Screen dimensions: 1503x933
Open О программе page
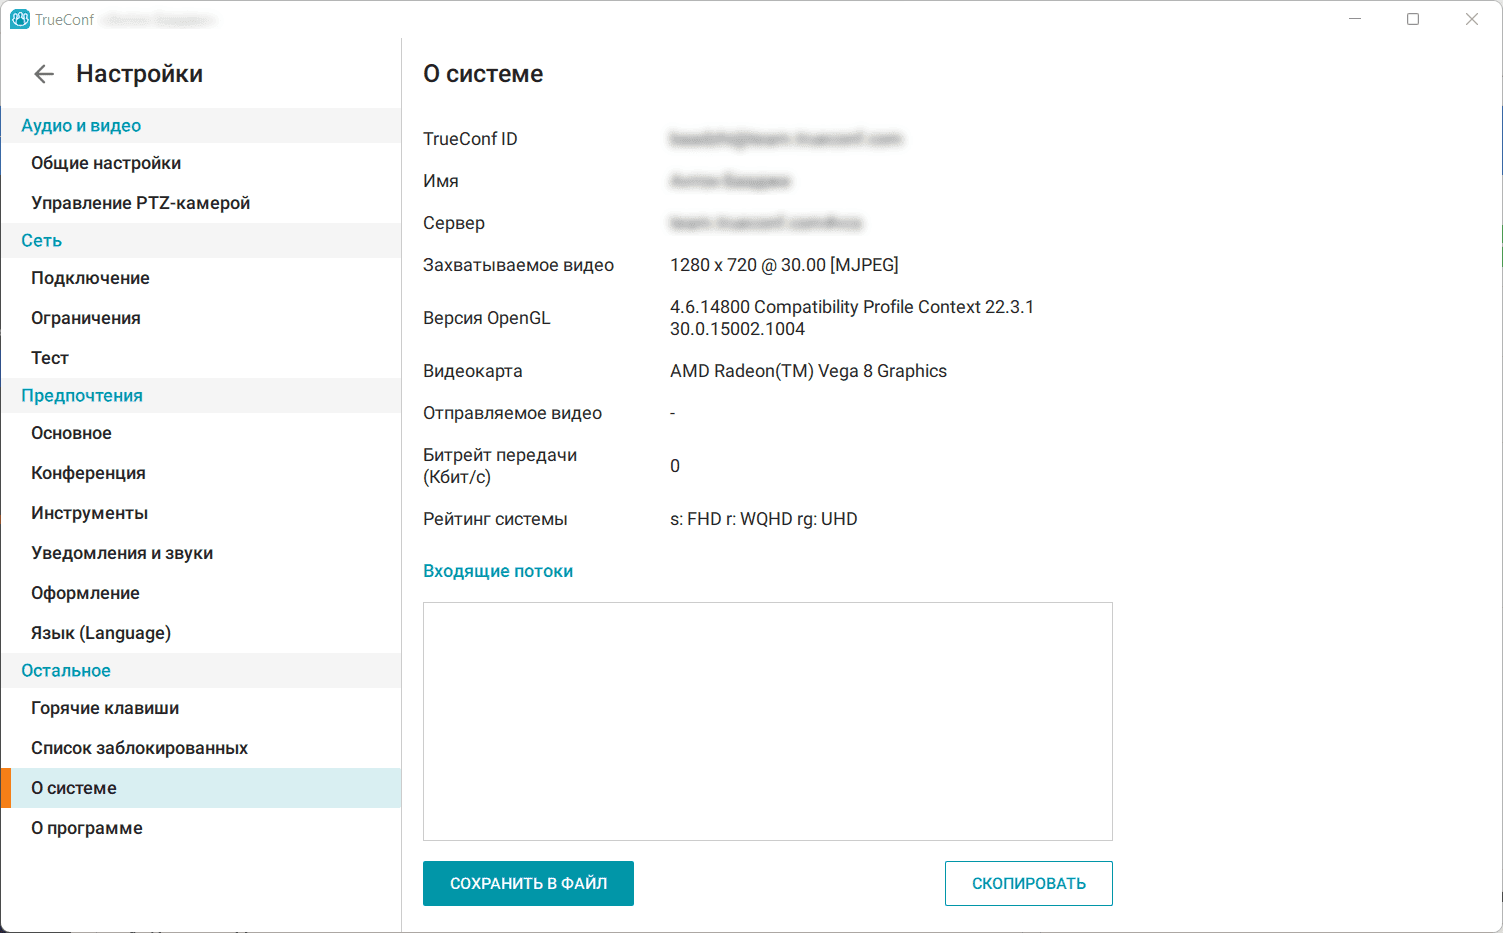201,828
